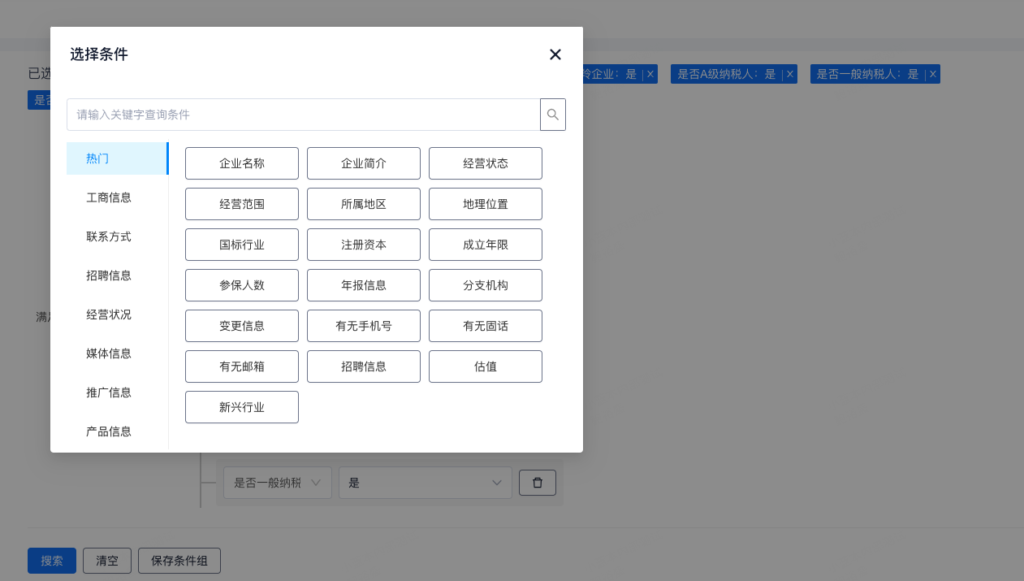This screenshot has width=1024, height=581.
Task: Select the 有无手机号 condition
Action: [363, 326]
